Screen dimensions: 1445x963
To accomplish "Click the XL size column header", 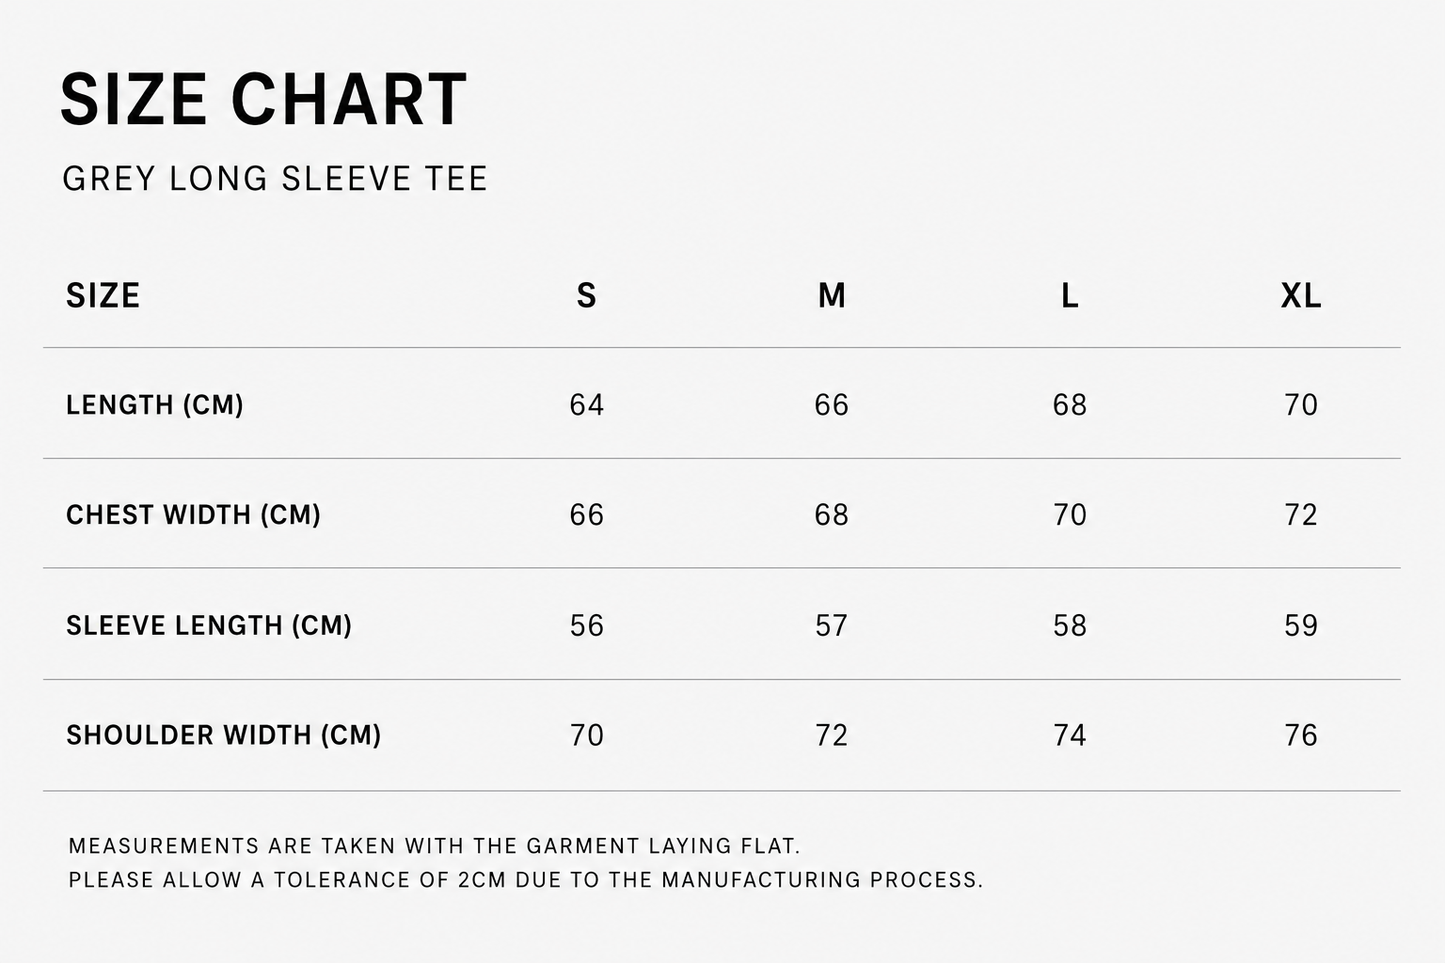I will (x=1301, y=296).
